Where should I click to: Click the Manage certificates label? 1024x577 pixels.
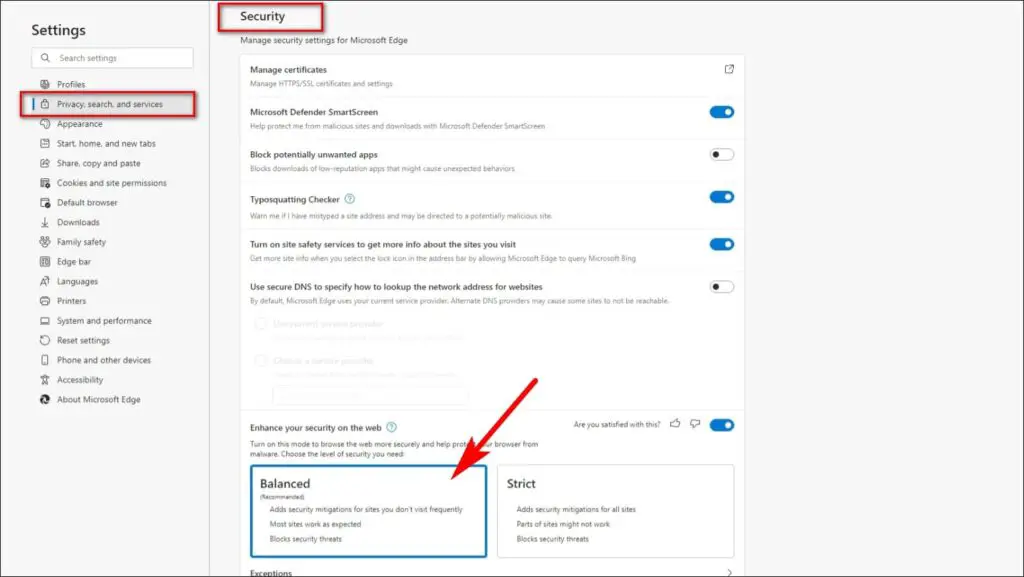288,70
